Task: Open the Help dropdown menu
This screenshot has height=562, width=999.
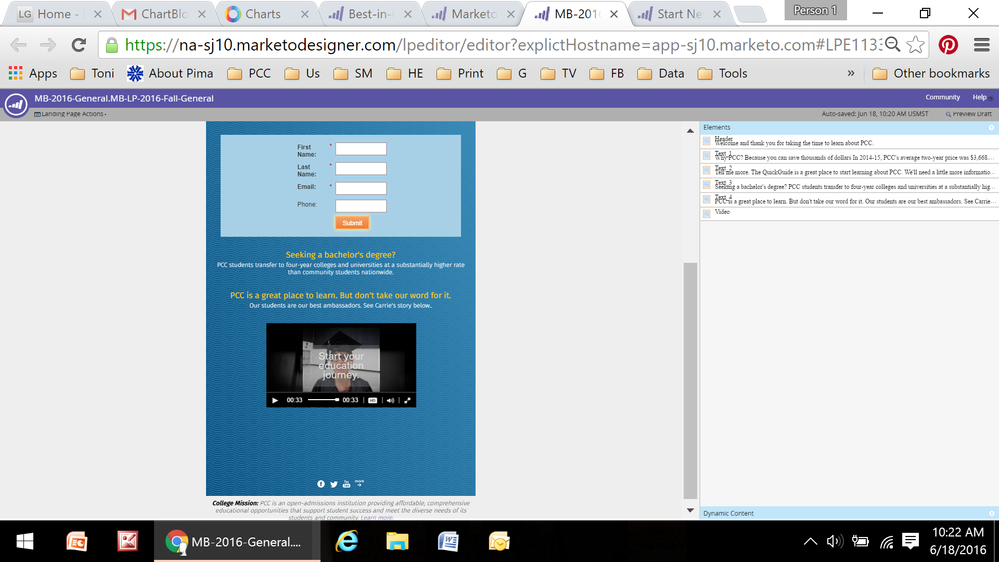Action: (981, 97)
